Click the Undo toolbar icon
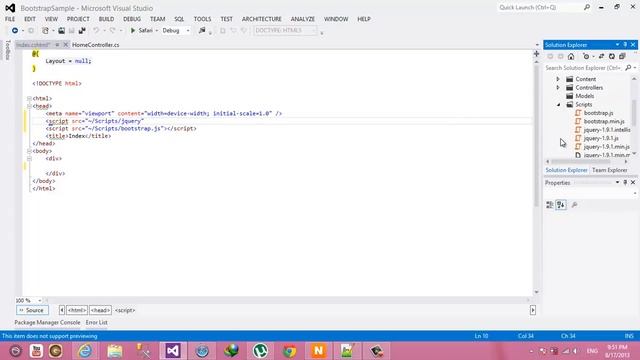Screen dimensions: 640x360 coord(96,31)
